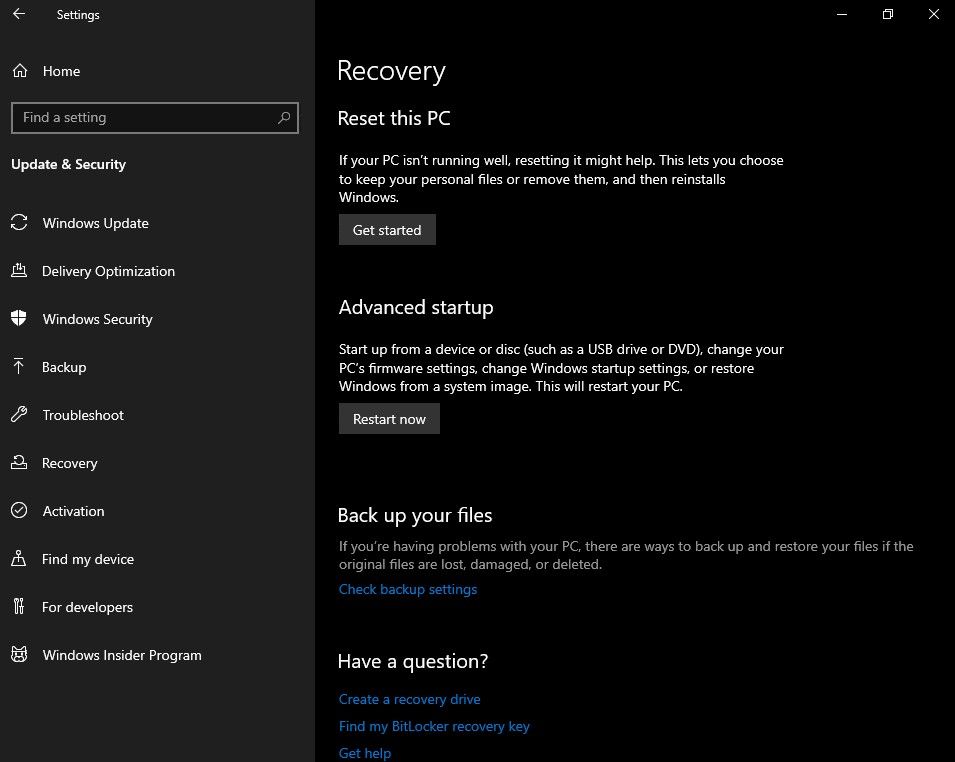Open the Activation page
The height and width of the screenshot is (762, 955).
coord(72,511)
